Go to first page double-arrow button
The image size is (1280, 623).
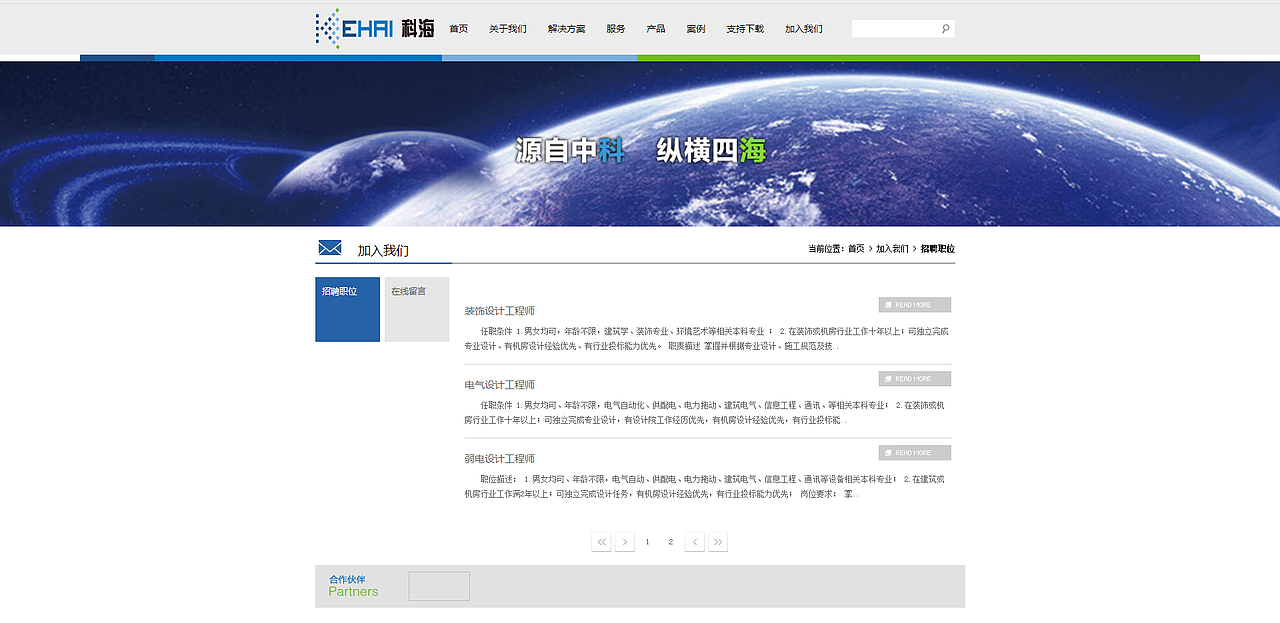(601, 542)
